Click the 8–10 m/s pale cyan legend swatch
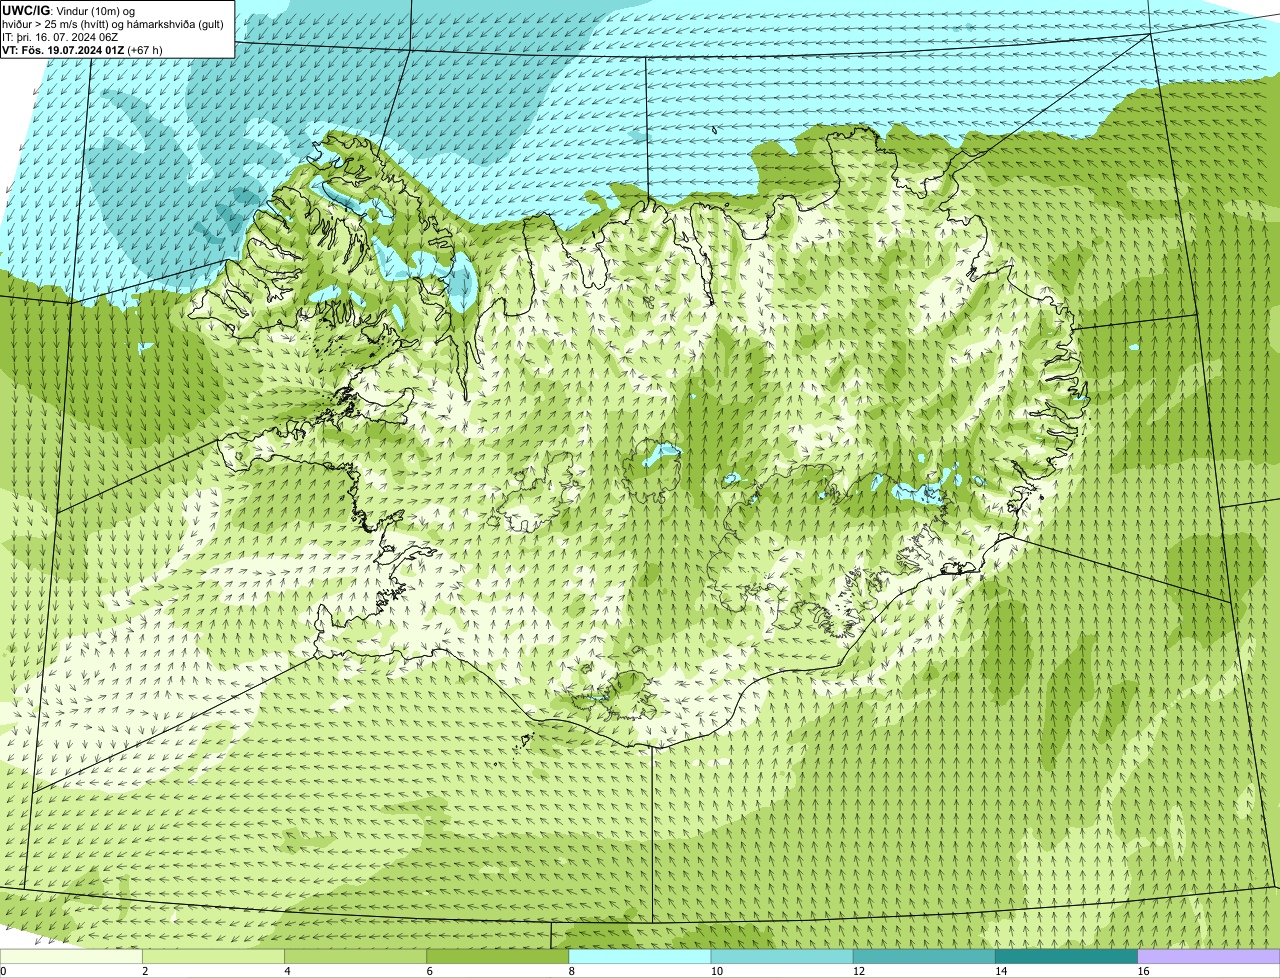This screenshot has height=978, width=1280. tap(640, 956)
